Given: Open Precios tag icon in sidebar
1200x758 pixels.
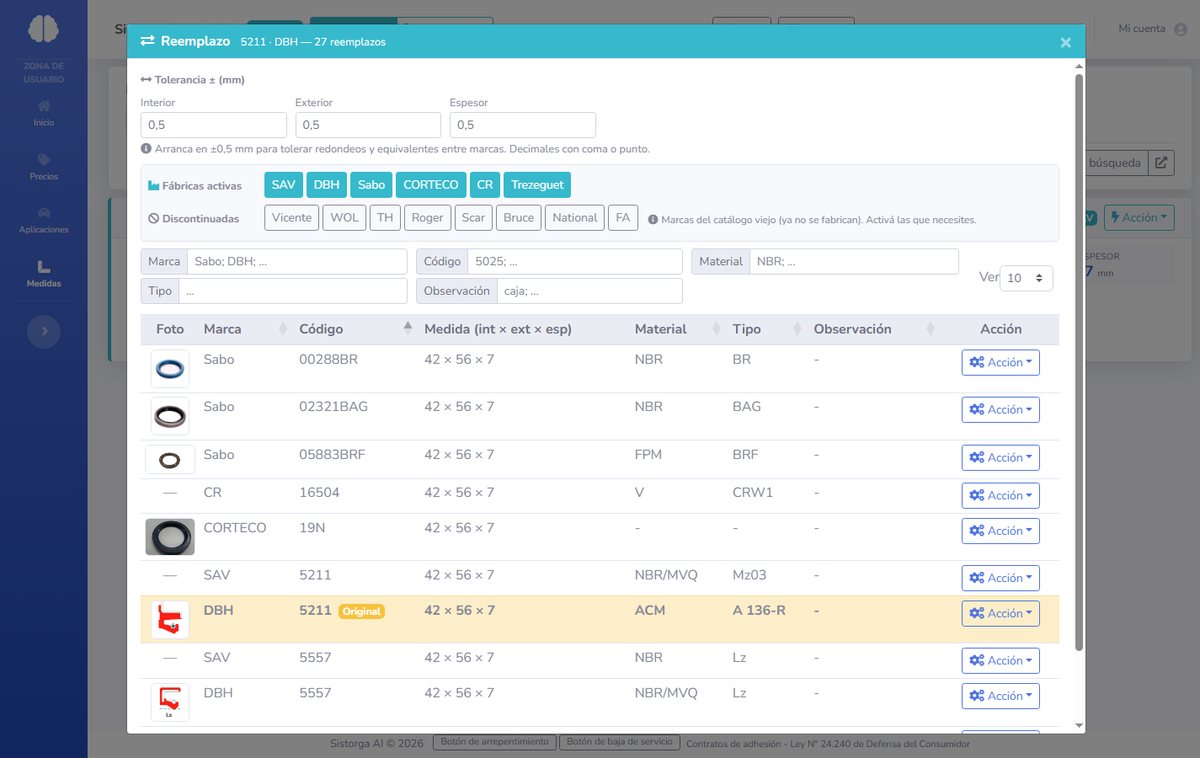Looking at the screenshot, I should tap(43, 160).
